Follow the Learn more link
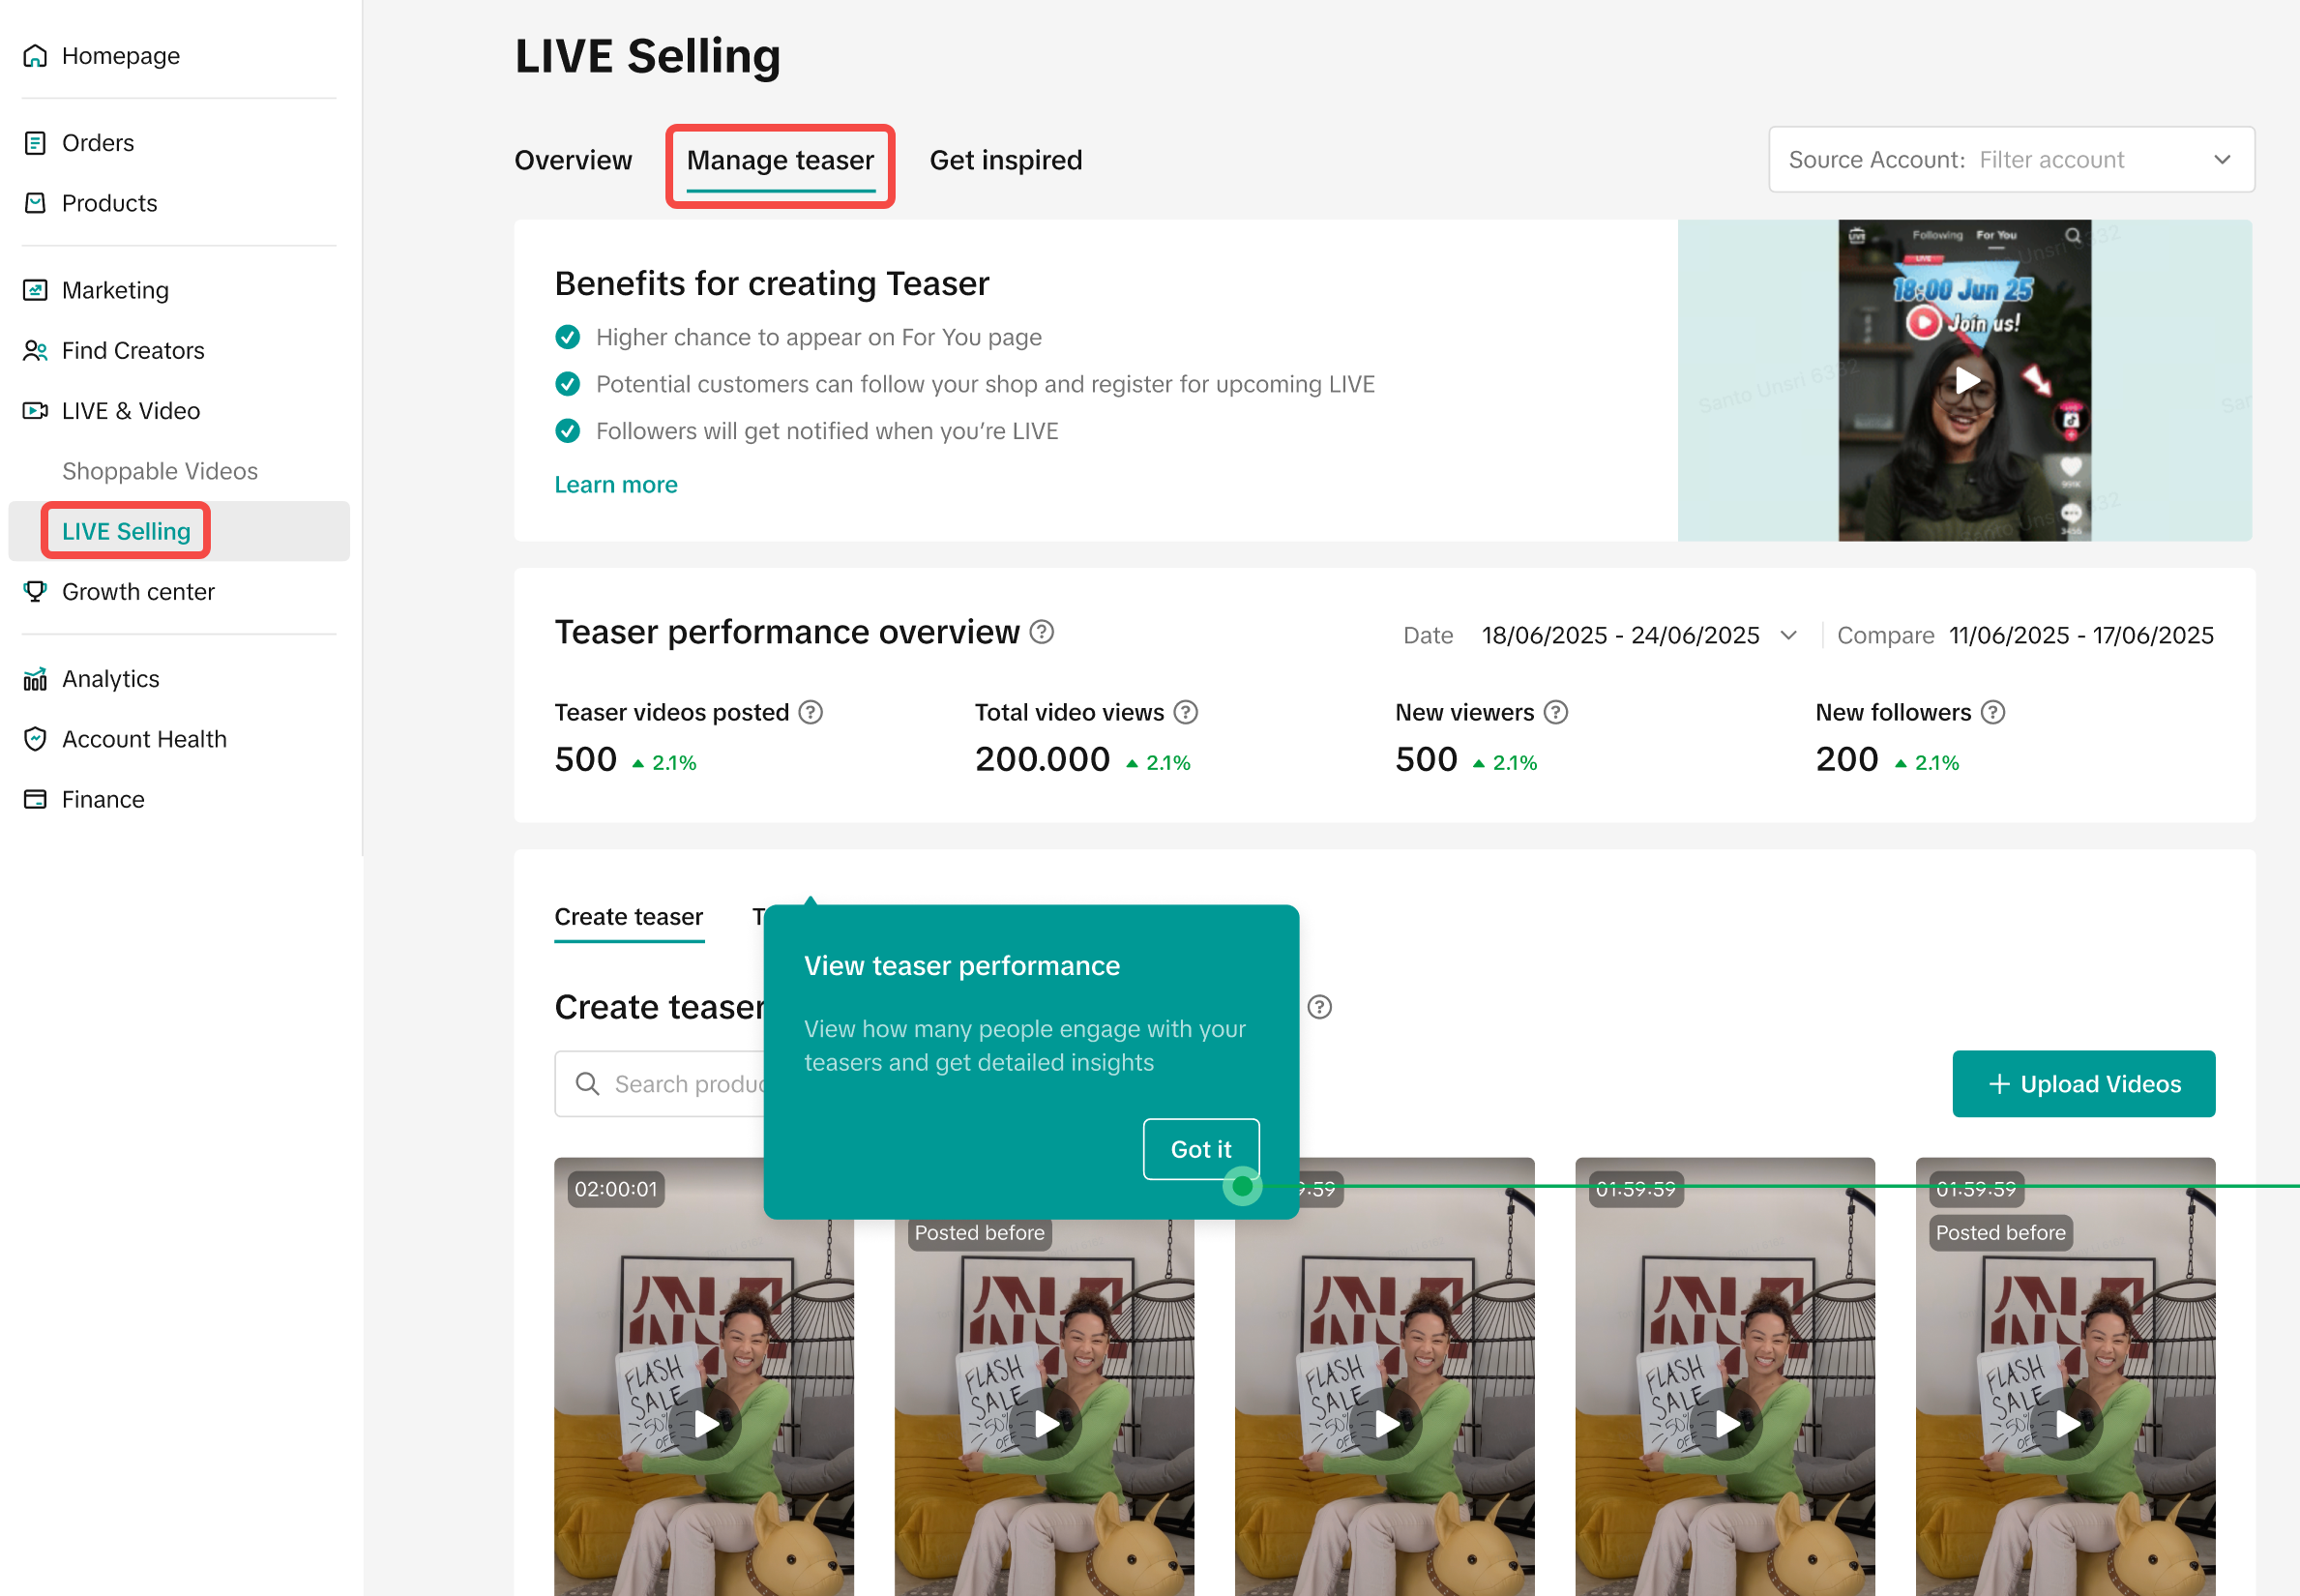 616,485
